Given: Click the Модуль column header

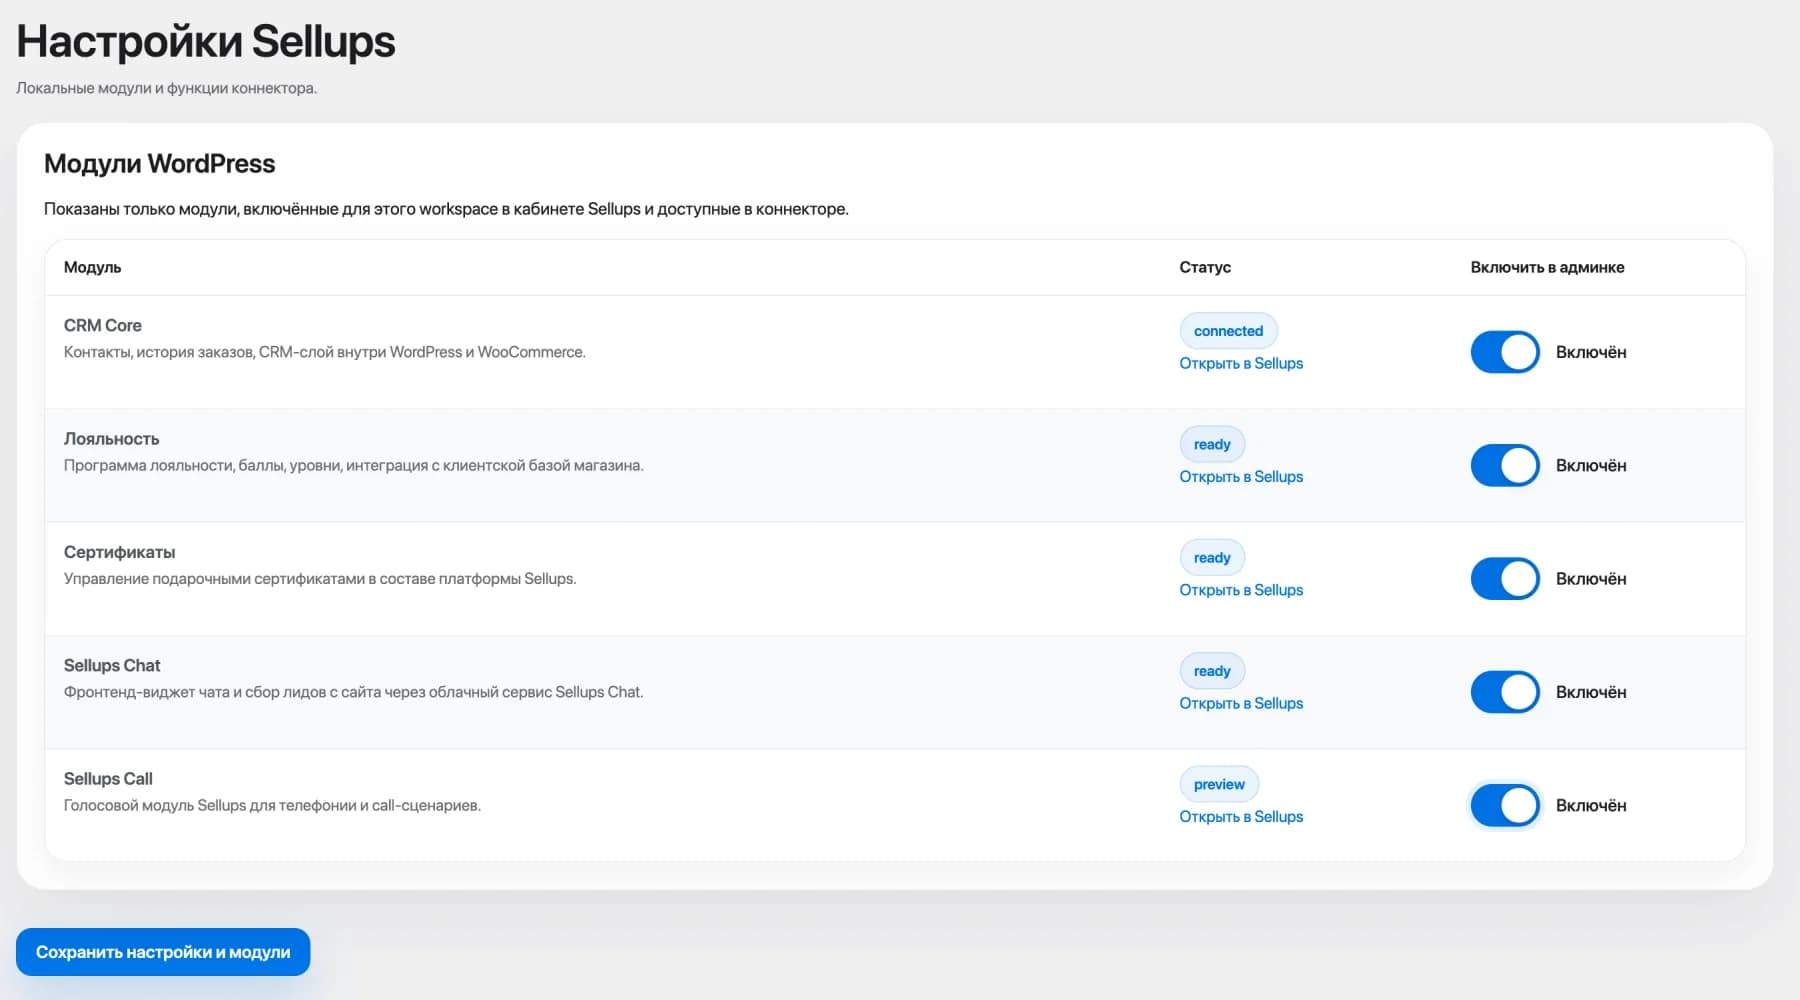Looking at the screenshot, I should tap(92, 267).
